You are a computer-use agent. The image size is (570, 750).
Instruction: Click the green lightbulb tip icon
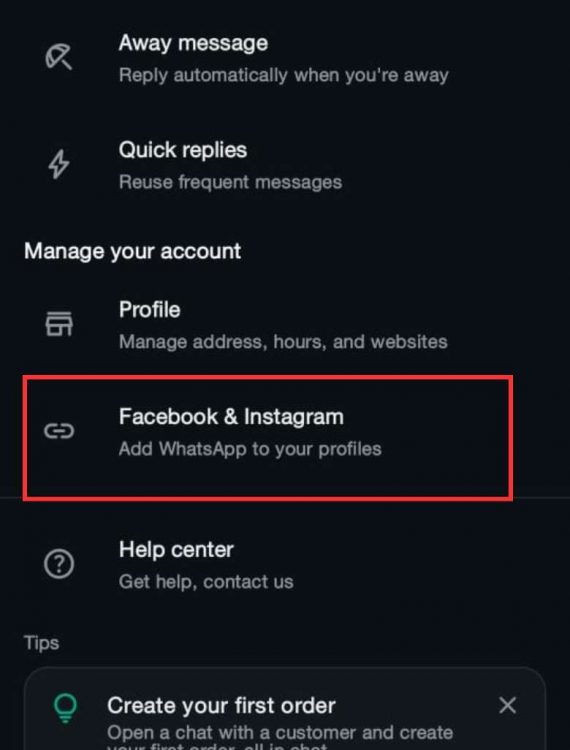(x=65, y=708)
